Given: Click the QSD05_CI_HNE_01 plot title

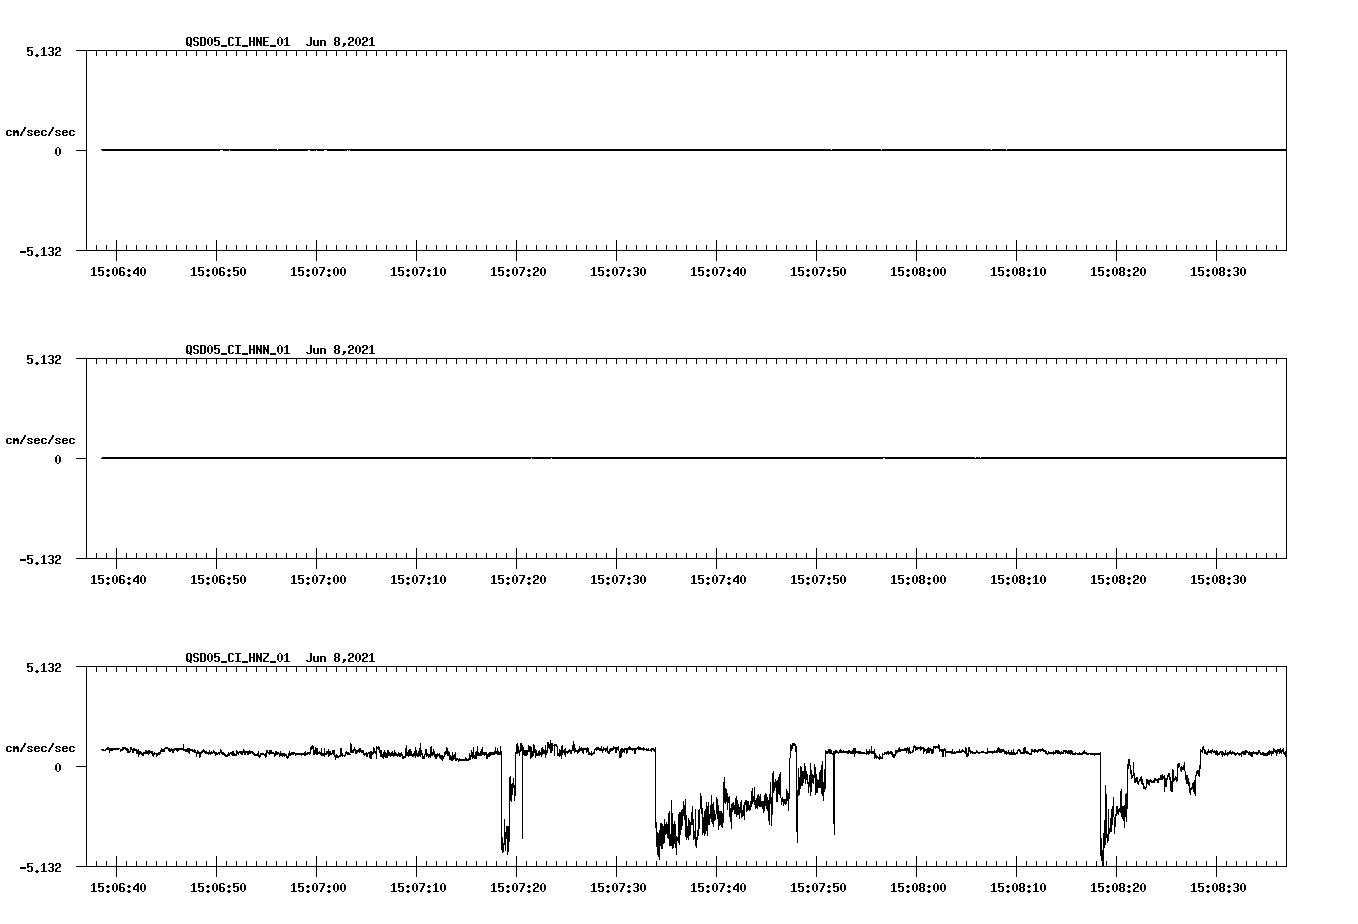Looking at the screenshot, I should pos(280,42).
